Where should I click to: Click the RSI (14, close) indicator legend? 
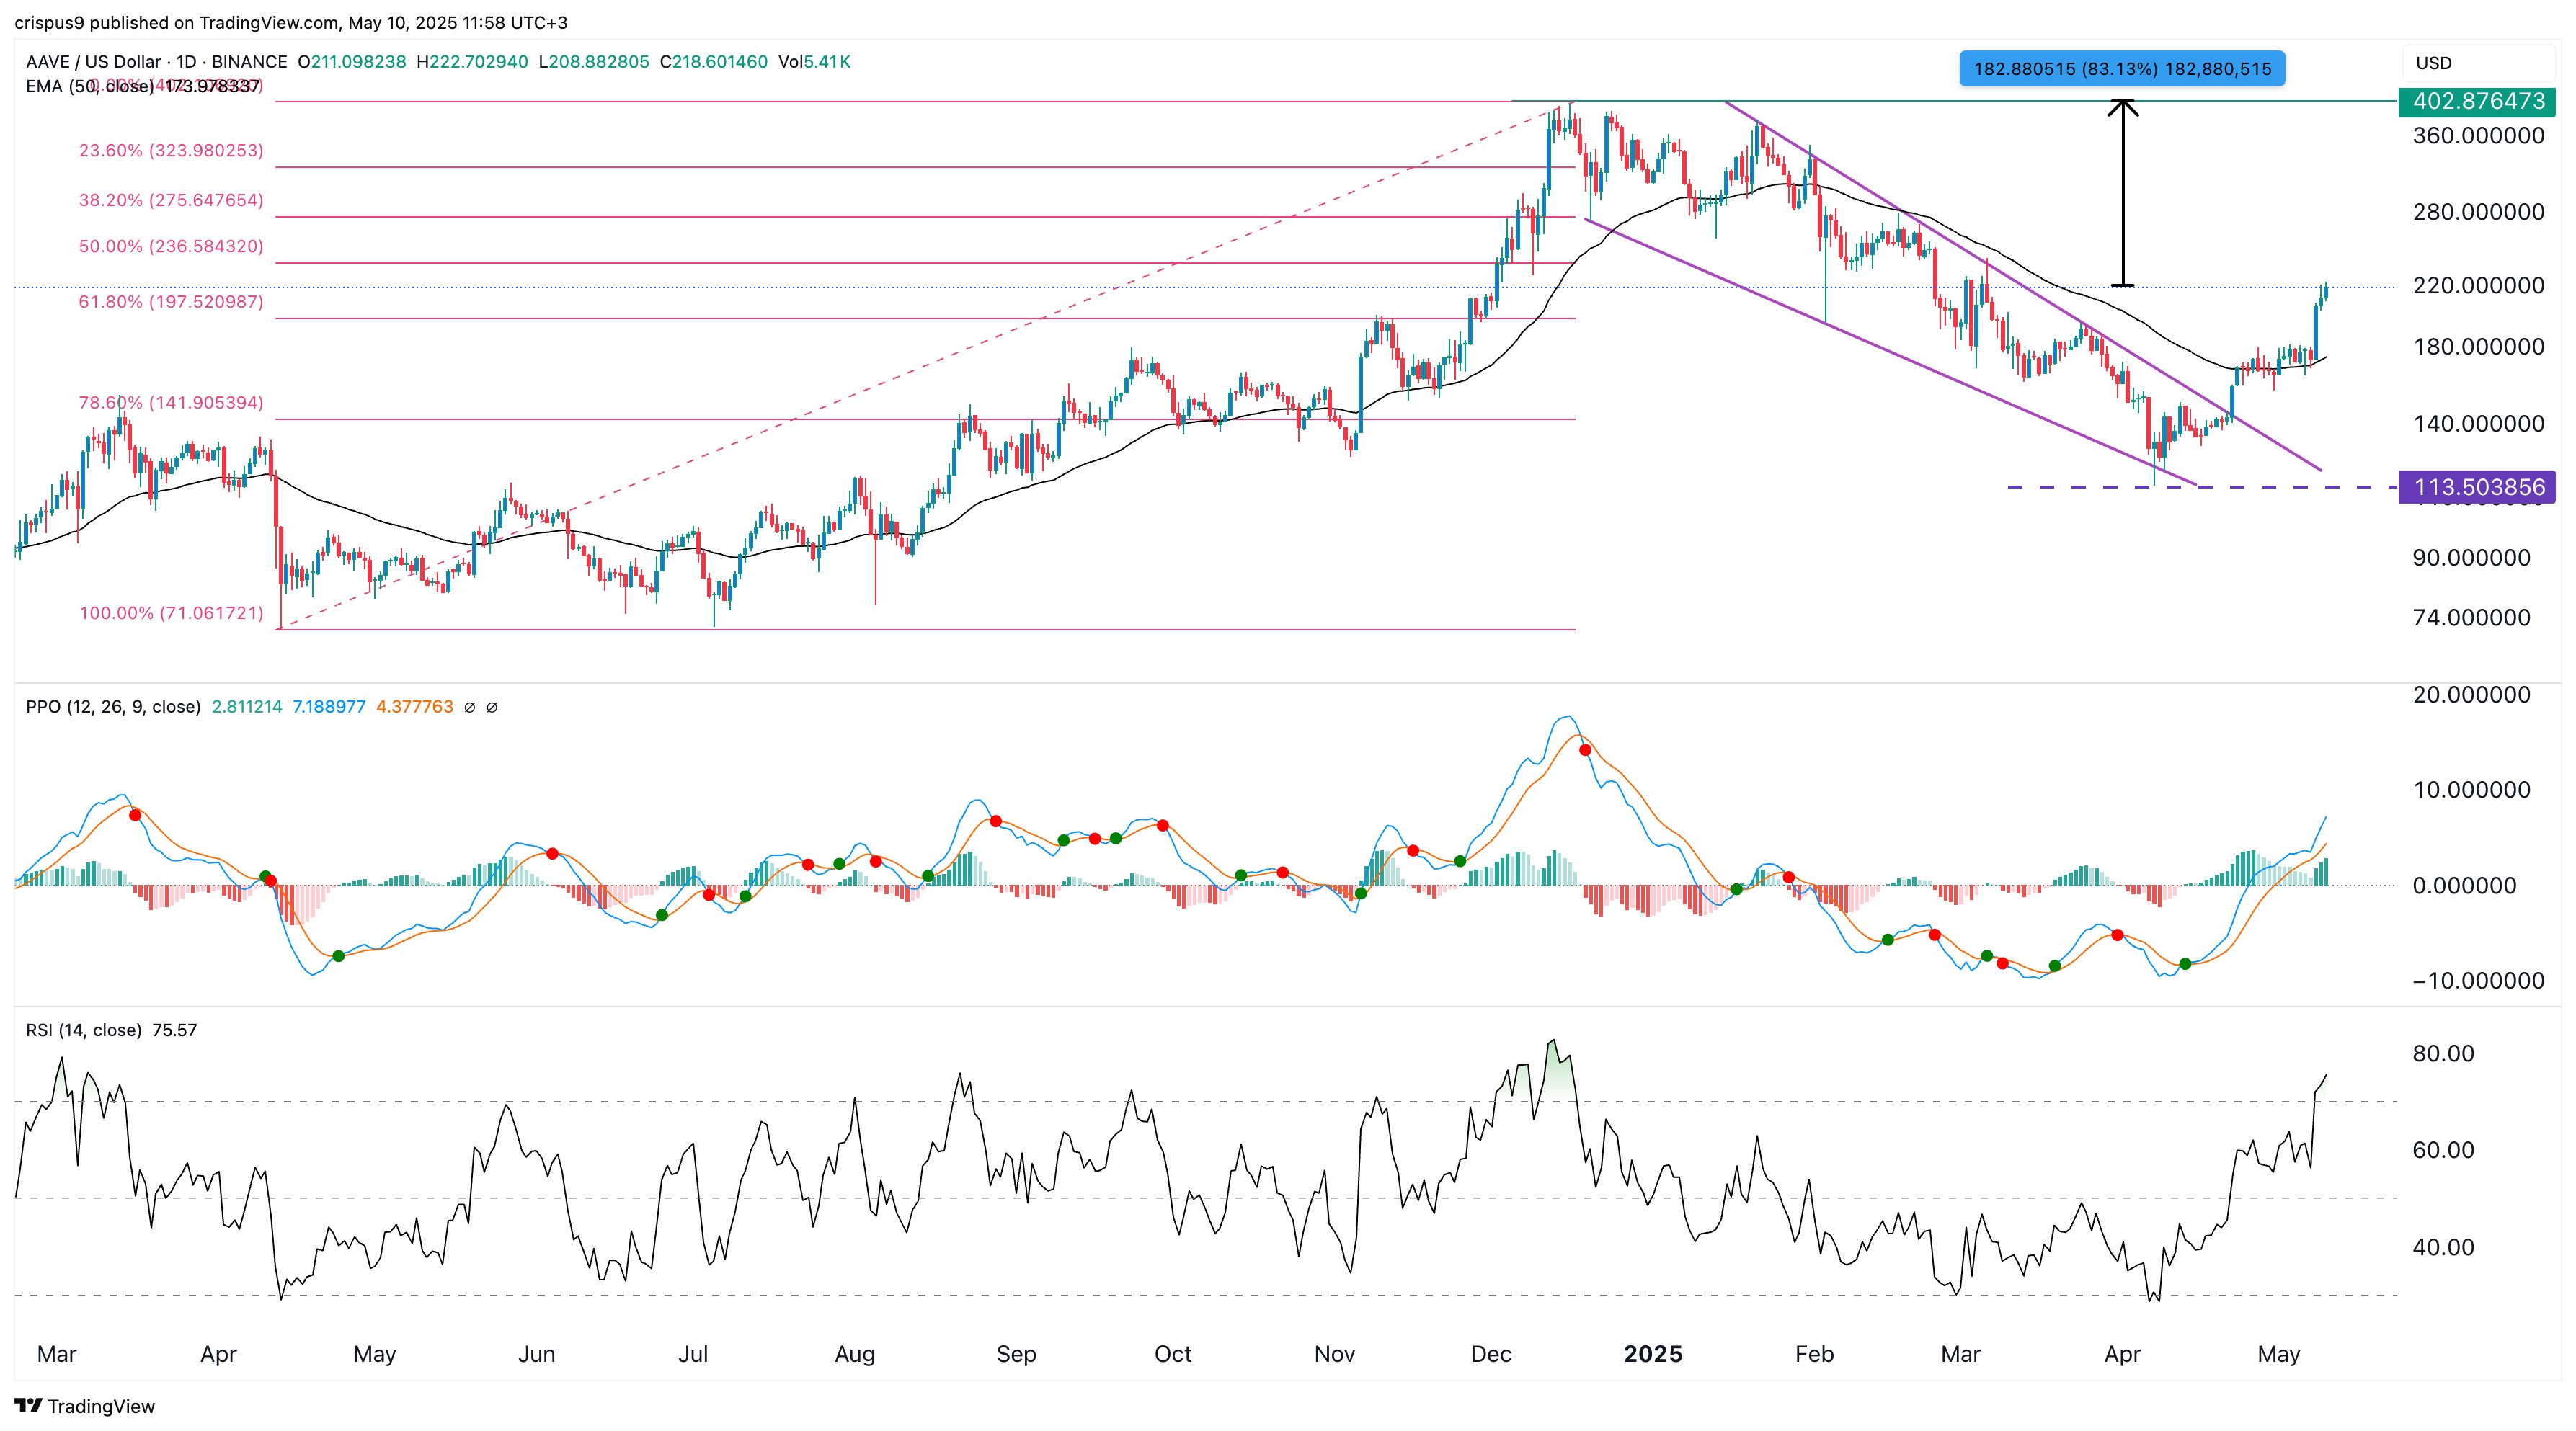point(84,1030)
